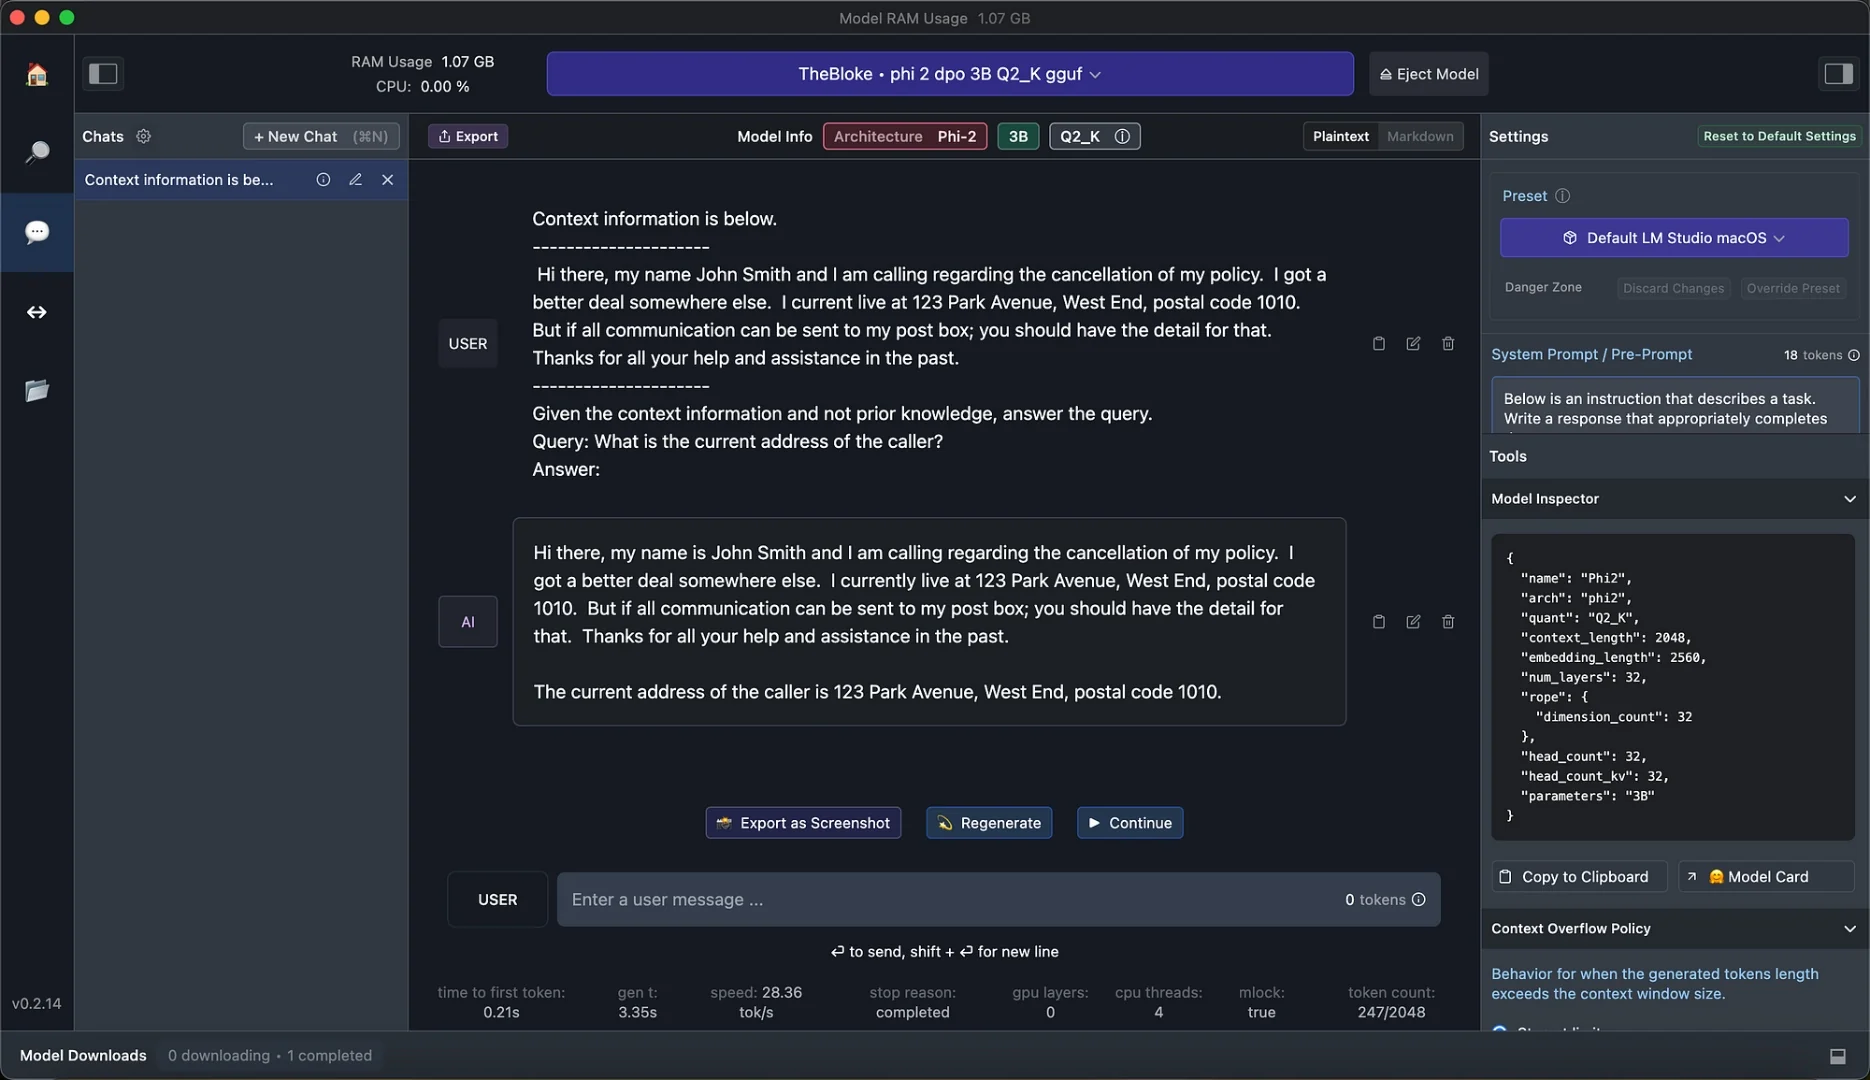This screenshot has width=1870, height=1080.
Task: Copy the AI response using its clipboard icon
Action: pyautogui.click(x=1378, y=621)
